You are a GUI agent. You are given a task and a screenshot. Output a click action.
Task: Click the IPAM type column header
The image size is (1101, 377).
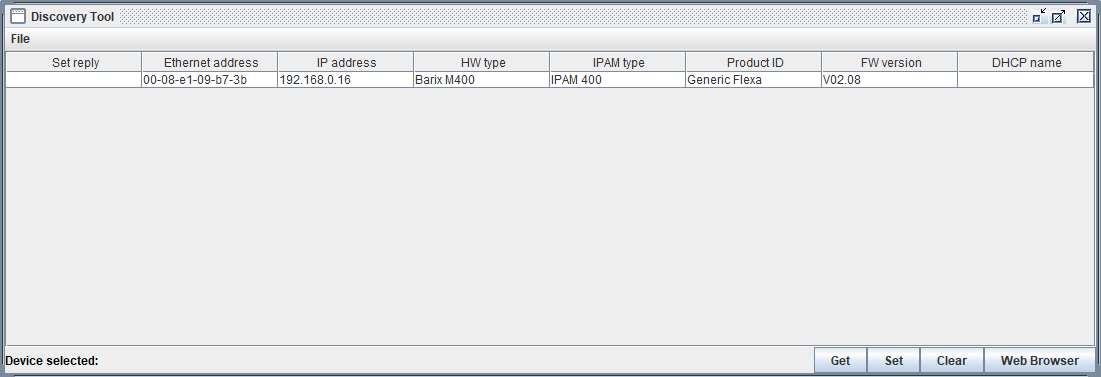click(x=618, y=62)
